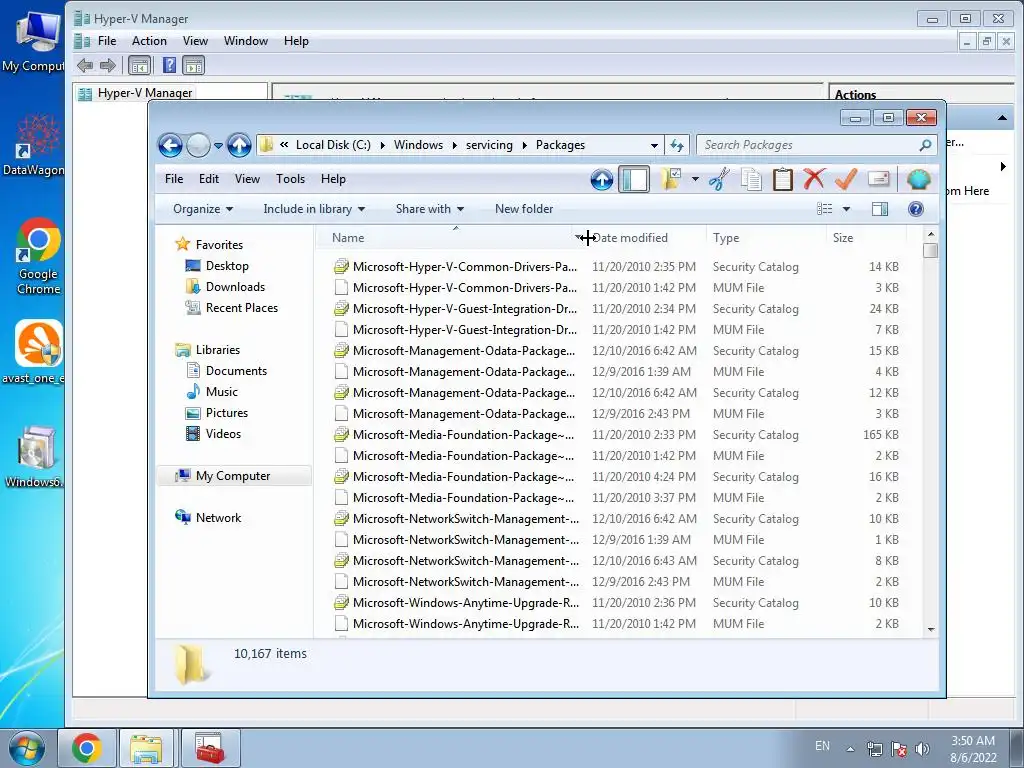
Task: Open address bar previous locations dropdown
Action: (x=654, y=146)
